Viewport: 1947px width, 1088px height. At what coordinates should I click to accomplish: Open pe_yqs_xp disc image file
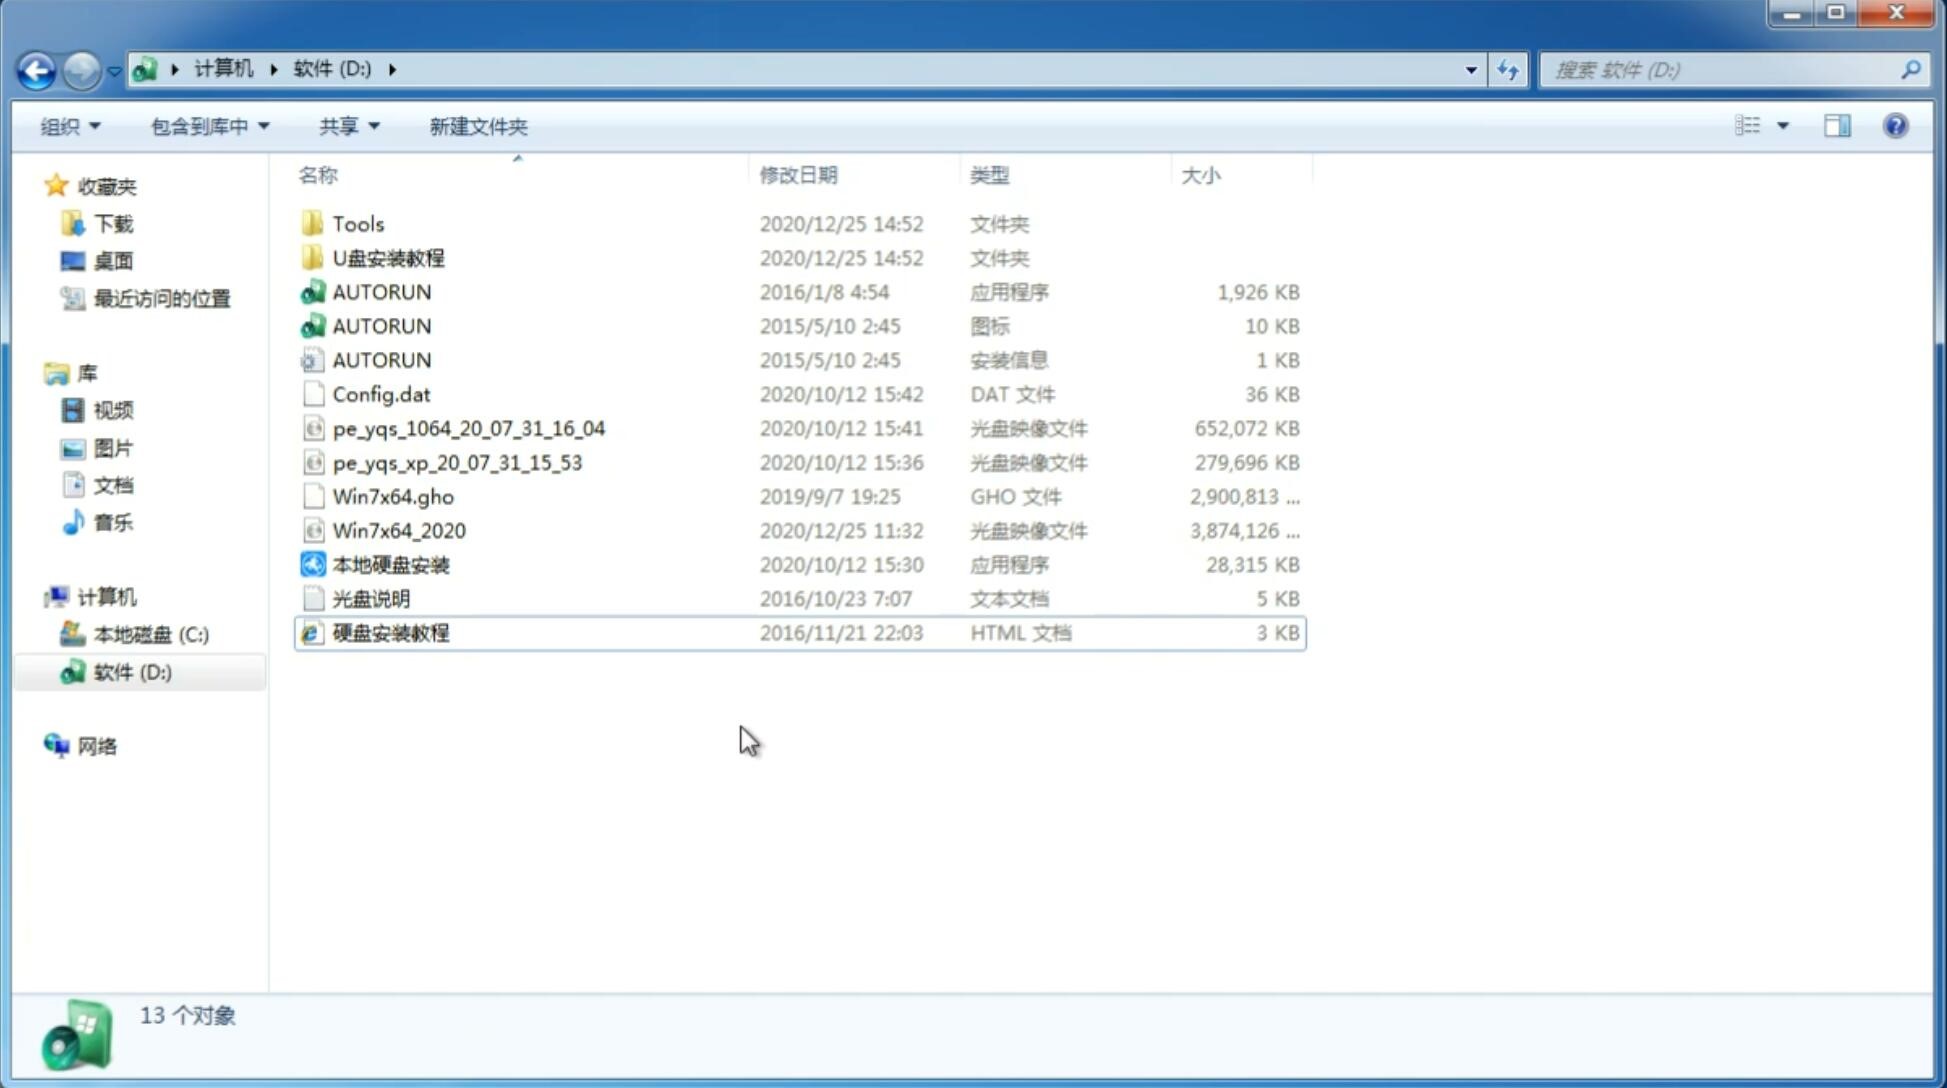click(457, 462)
